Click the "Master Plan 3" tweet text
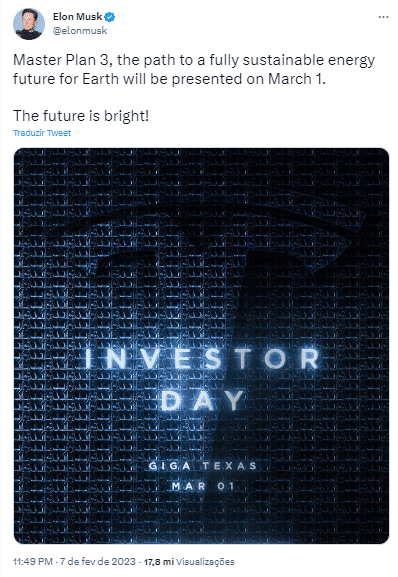Screen dimensions: 398x577 [x=61, y=60]
